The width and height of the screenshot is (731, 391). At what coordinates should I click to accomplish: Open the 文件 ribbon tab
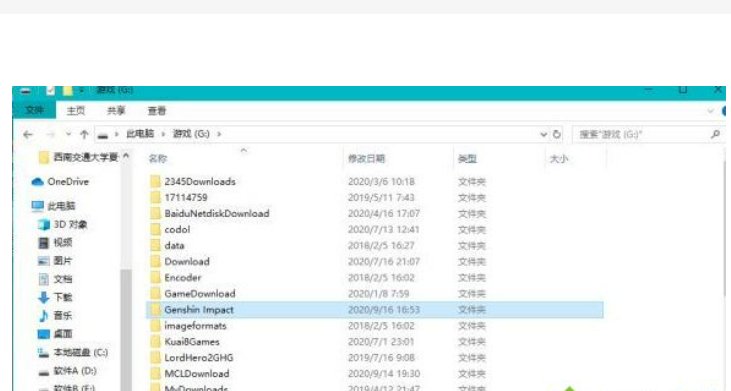click(x=34, y=110)
